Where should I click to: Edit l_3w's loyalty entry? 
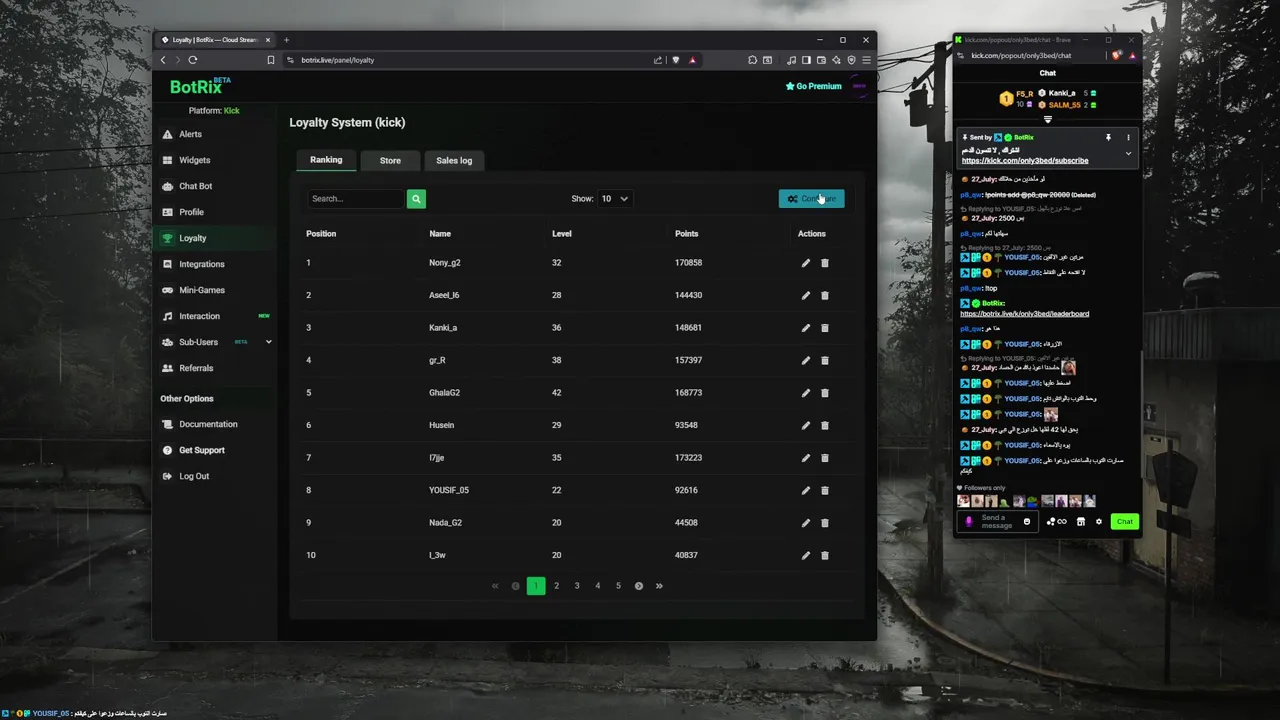806,555
